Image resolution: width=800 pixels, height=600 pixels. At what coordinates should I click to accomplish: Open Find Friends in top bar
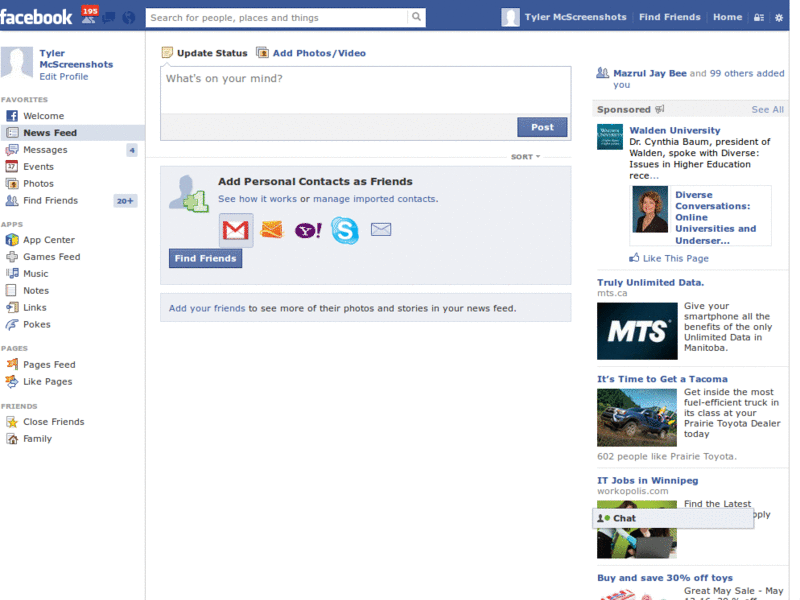669,17
